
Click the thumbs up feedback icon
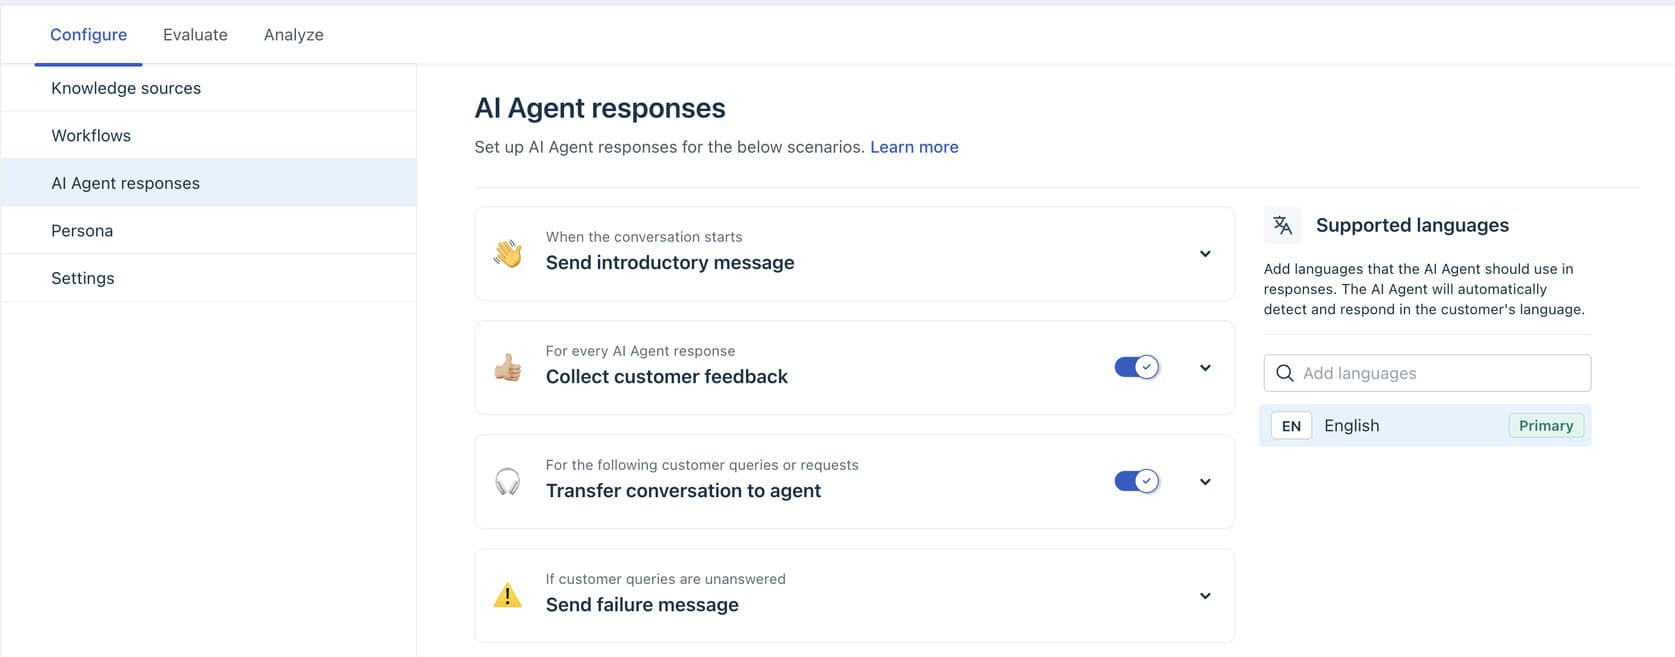tap(508, 368)
